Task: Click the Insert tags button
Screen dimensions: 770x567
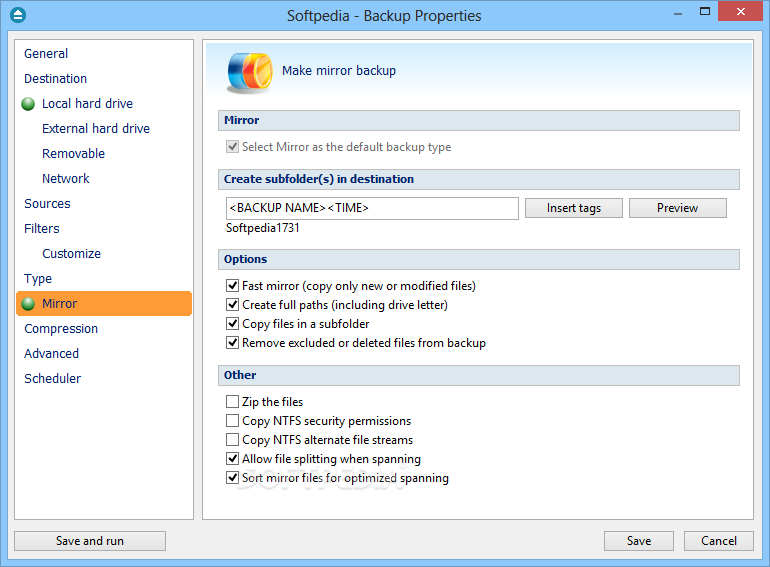Action: tap(574, 208)
